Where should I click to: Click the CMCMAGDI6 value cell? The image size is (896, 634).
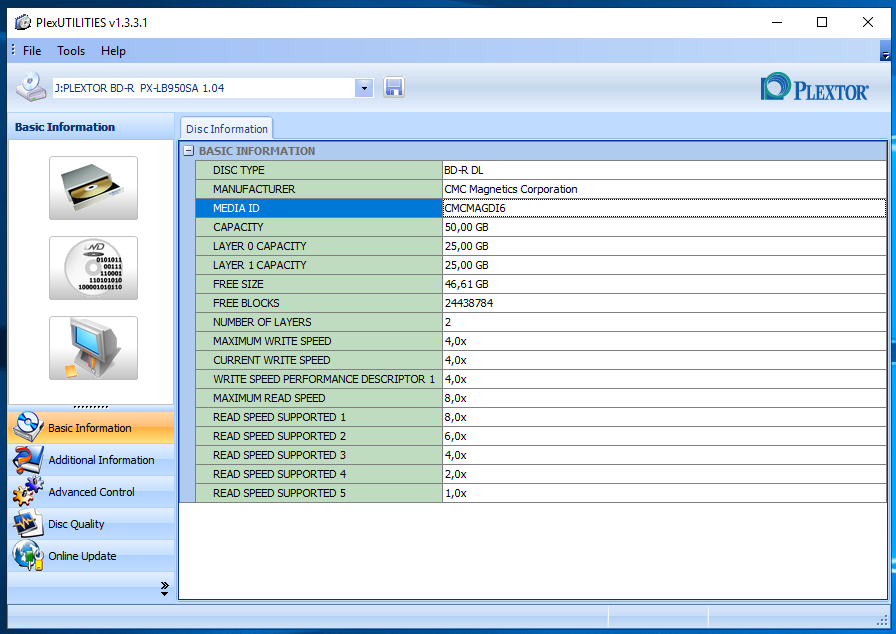click(x=664, y=208)
